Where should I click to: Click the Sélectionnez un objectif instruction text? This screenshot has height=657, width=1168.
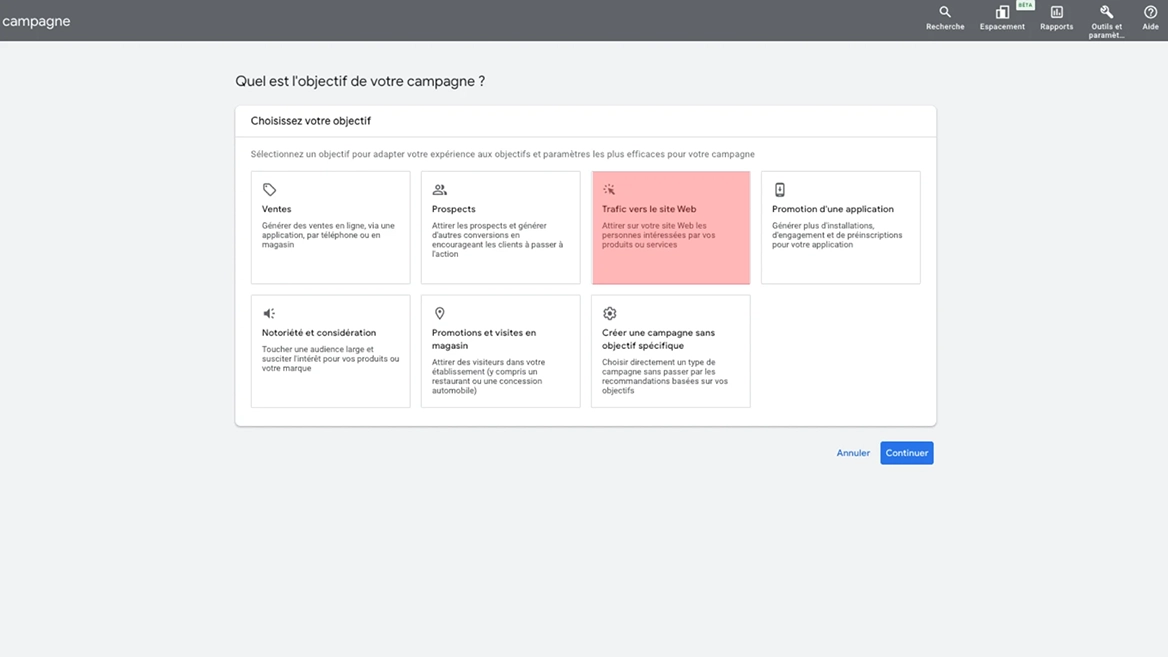coord(503,154)
